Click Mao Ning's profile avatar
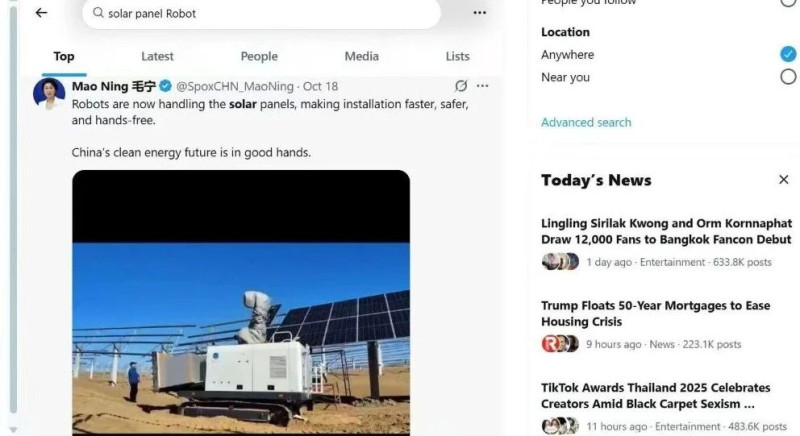 click(49, 93)
